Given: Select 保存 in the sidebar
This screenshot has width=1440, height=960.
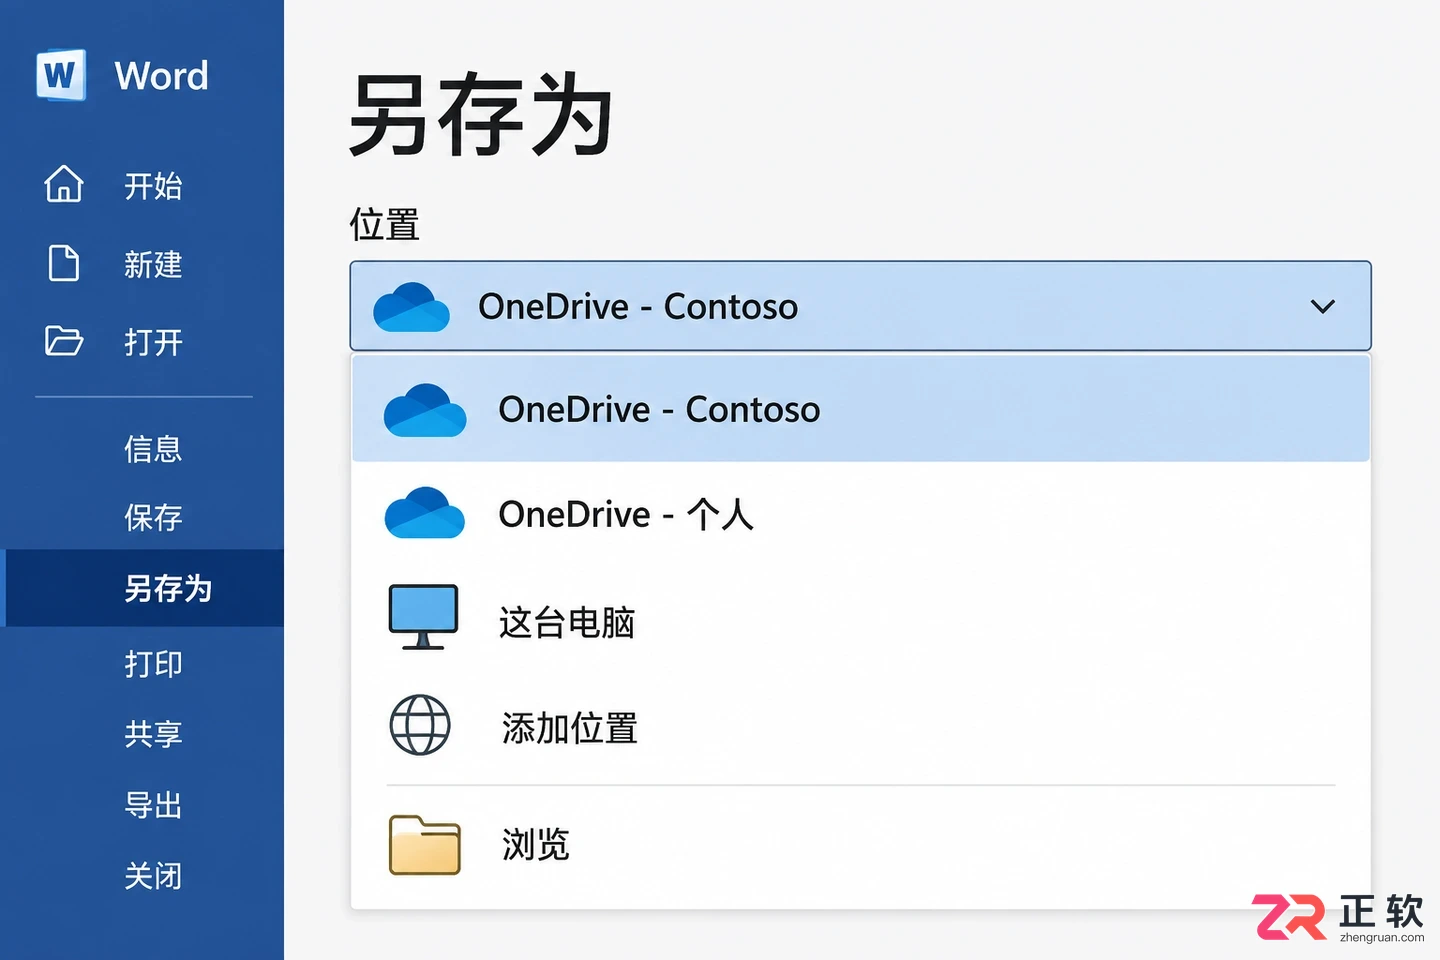Looking at the screenshot, I should [153, 517].
